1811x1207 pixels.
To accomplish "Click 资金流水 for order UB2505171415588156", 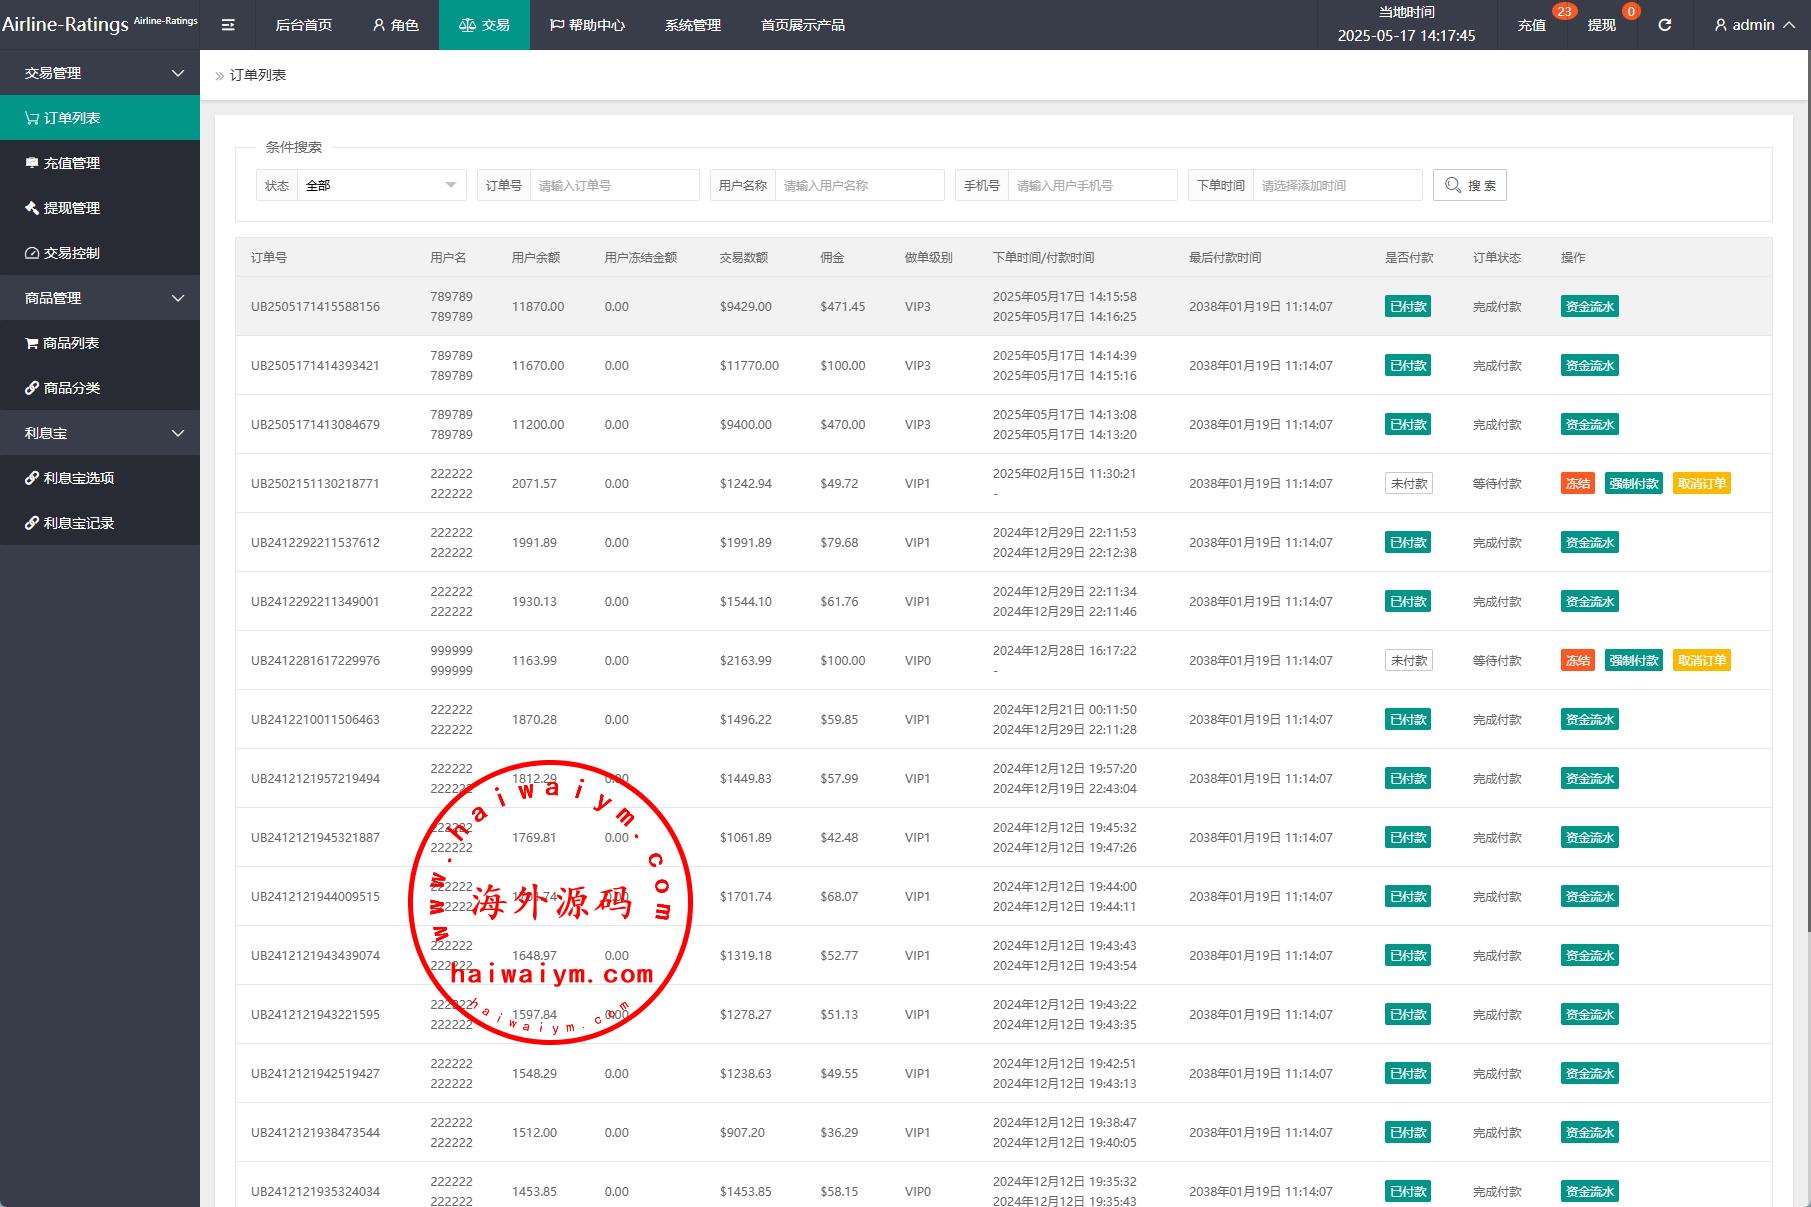I will pos(1589,307).
